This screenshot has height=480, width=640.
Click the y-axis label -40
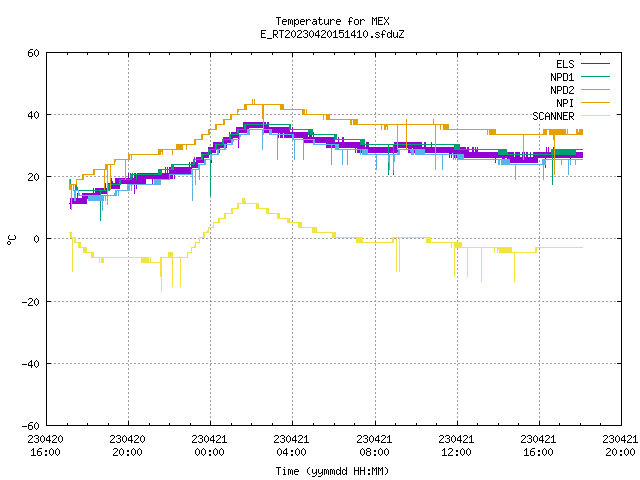pos(30,364)
